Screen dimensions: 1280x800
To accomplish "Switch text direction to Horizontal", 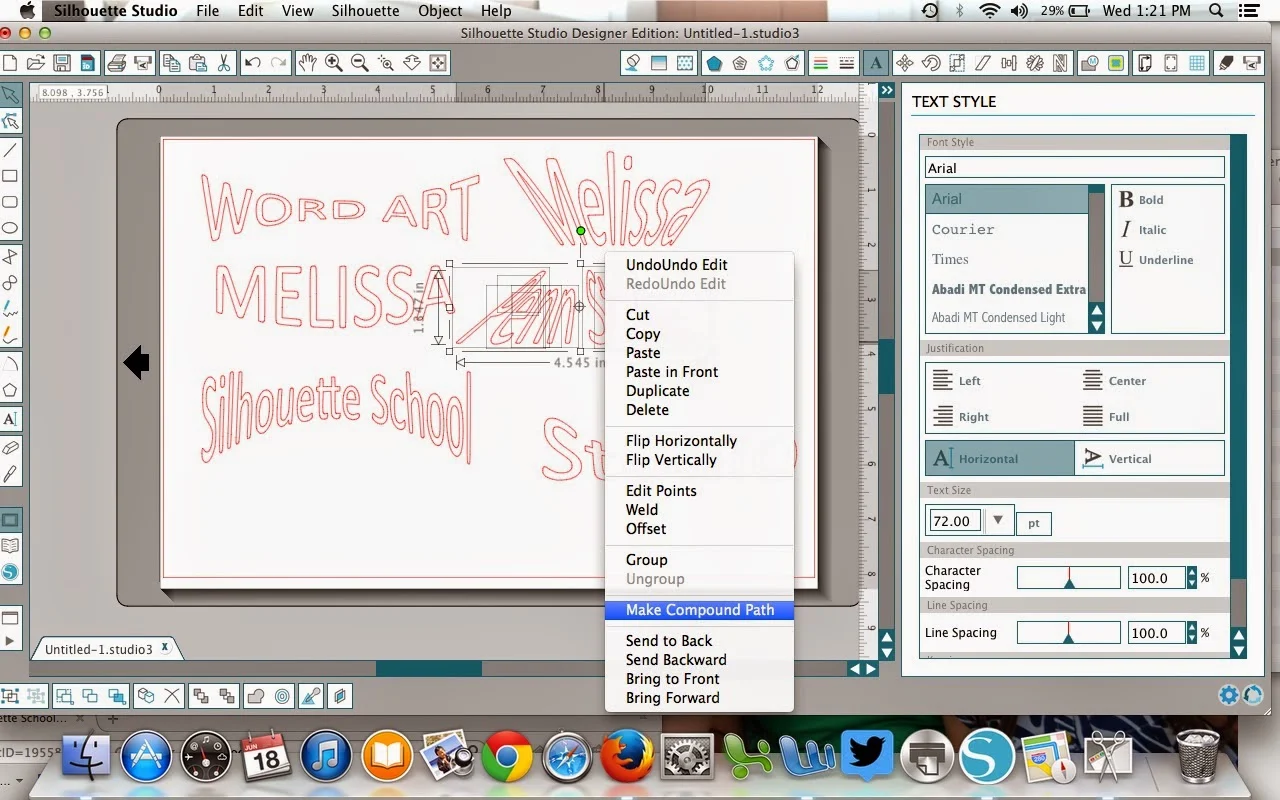I will 1000,458.
